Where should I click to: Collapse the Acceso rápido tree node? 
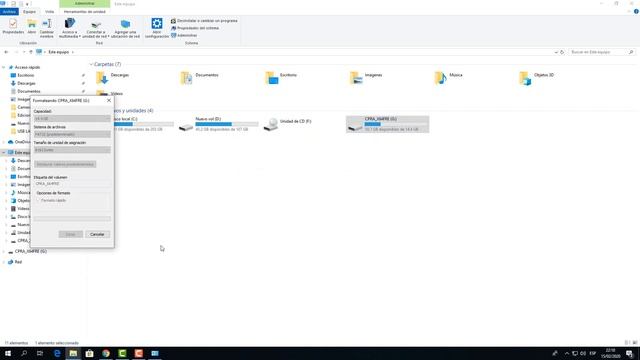click(x=4, y=67)
